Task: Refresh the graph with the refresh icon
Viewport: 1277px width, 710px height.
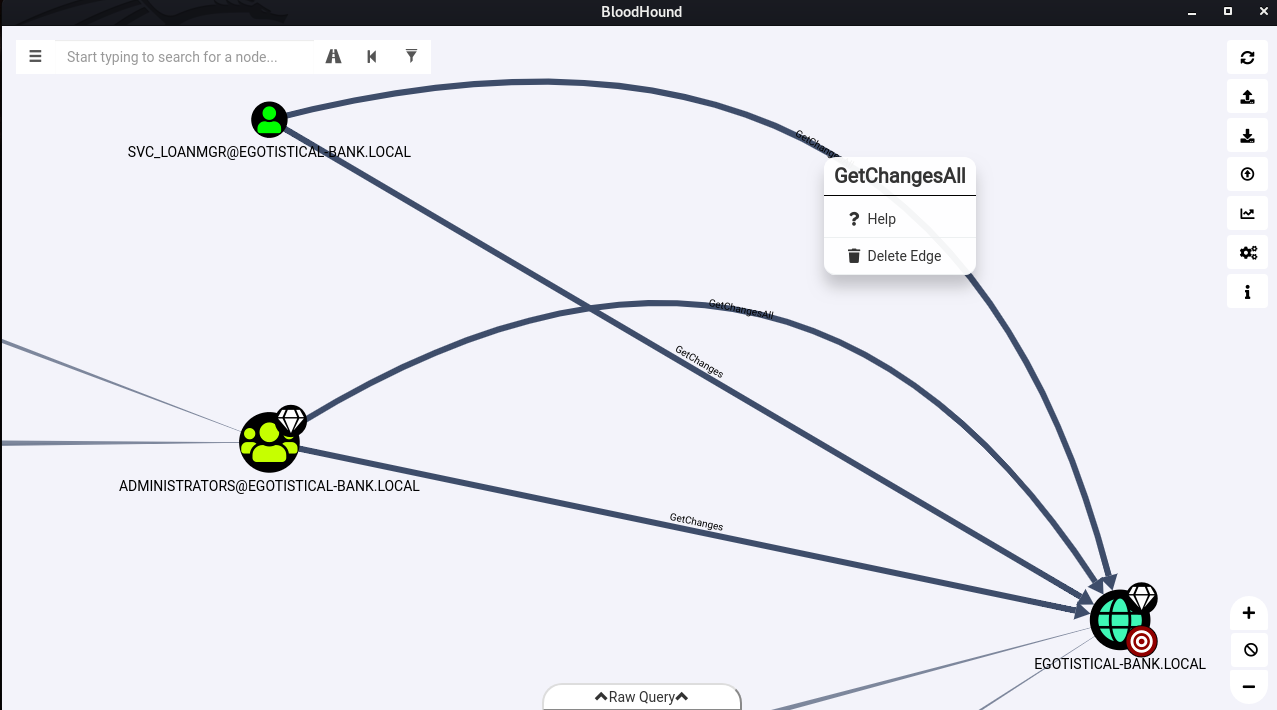Action: 1247,57
